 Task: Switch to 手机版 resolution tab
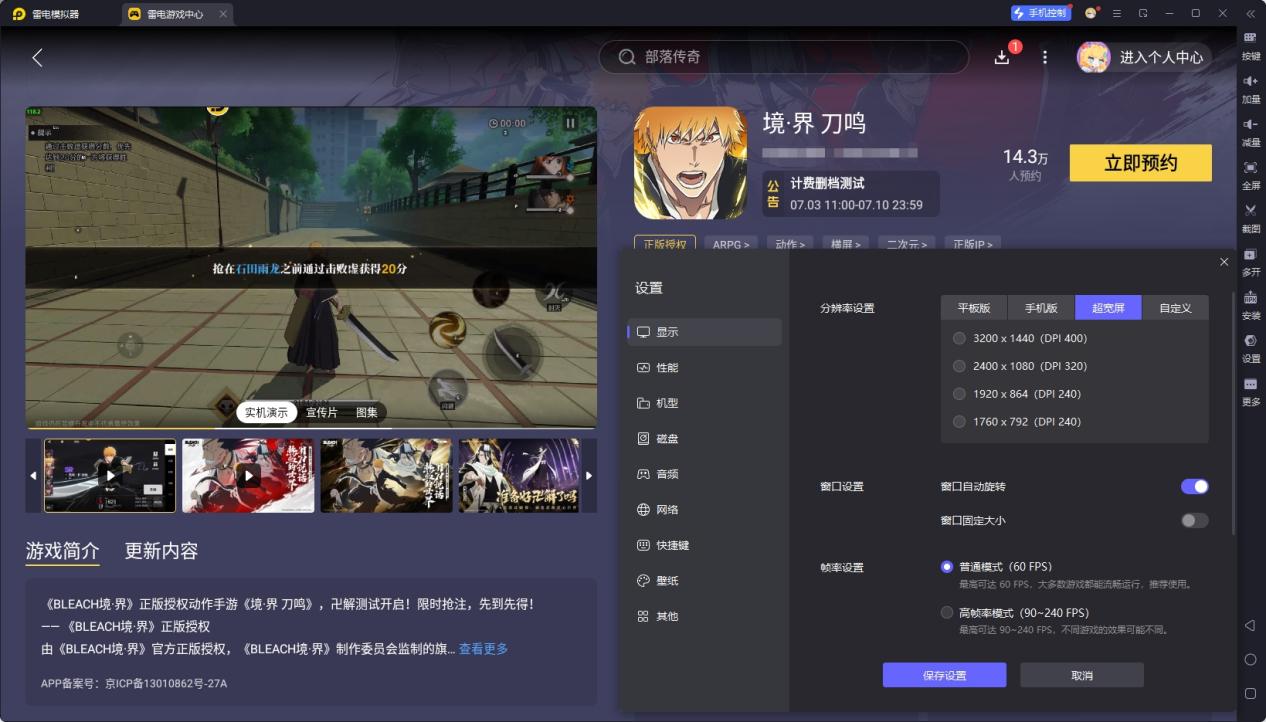coord(1041,308)
